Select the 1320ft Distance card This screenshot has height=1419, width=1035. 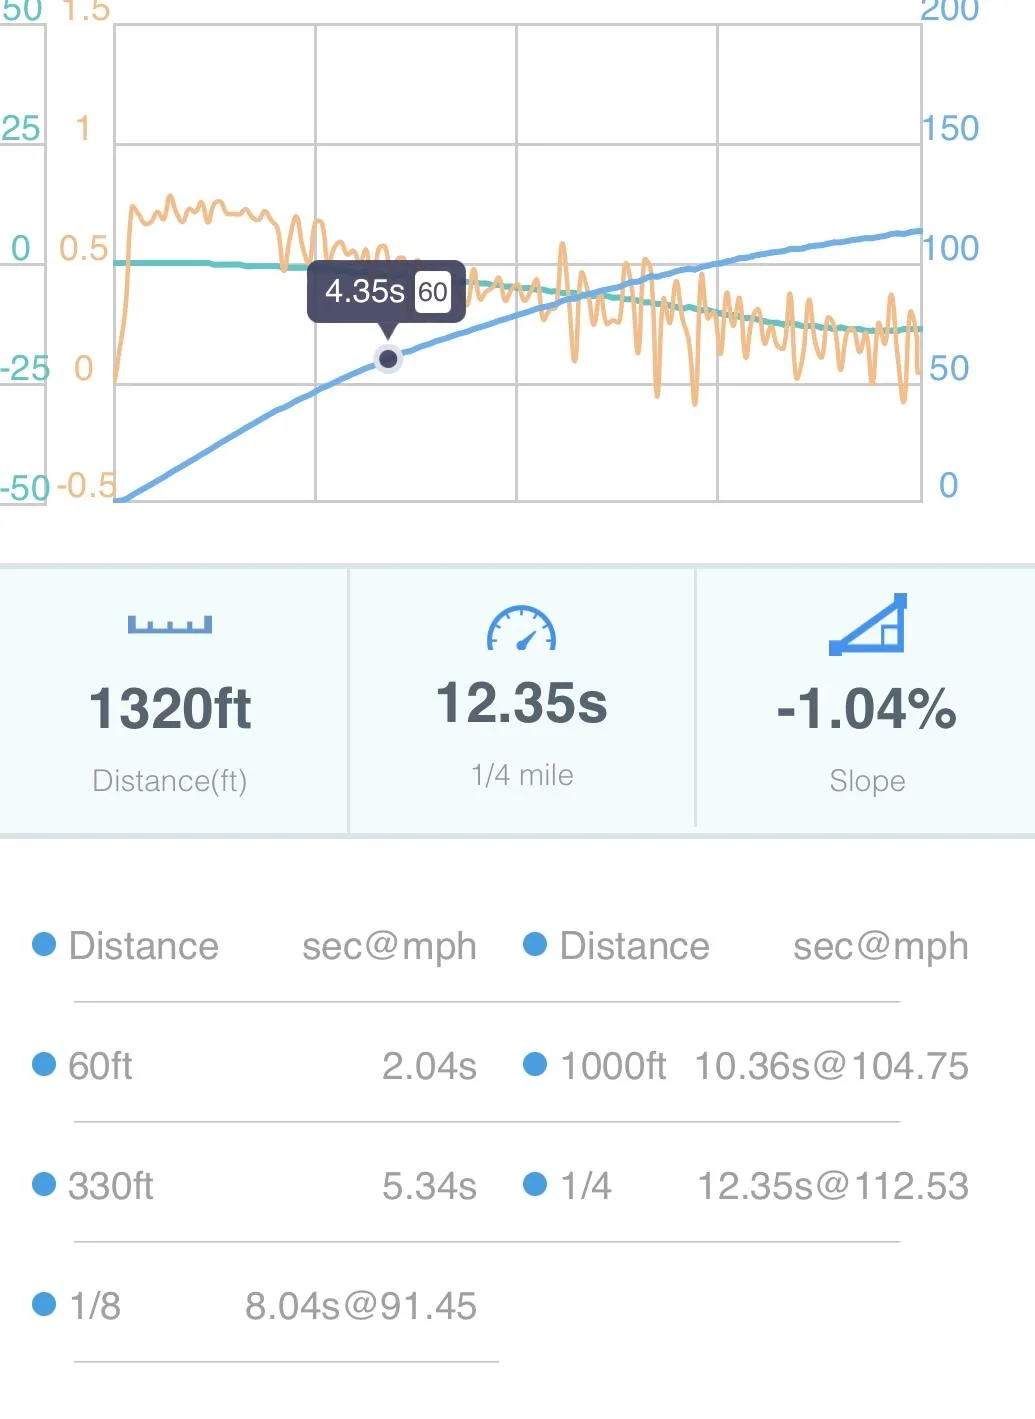tap(173, 700)
